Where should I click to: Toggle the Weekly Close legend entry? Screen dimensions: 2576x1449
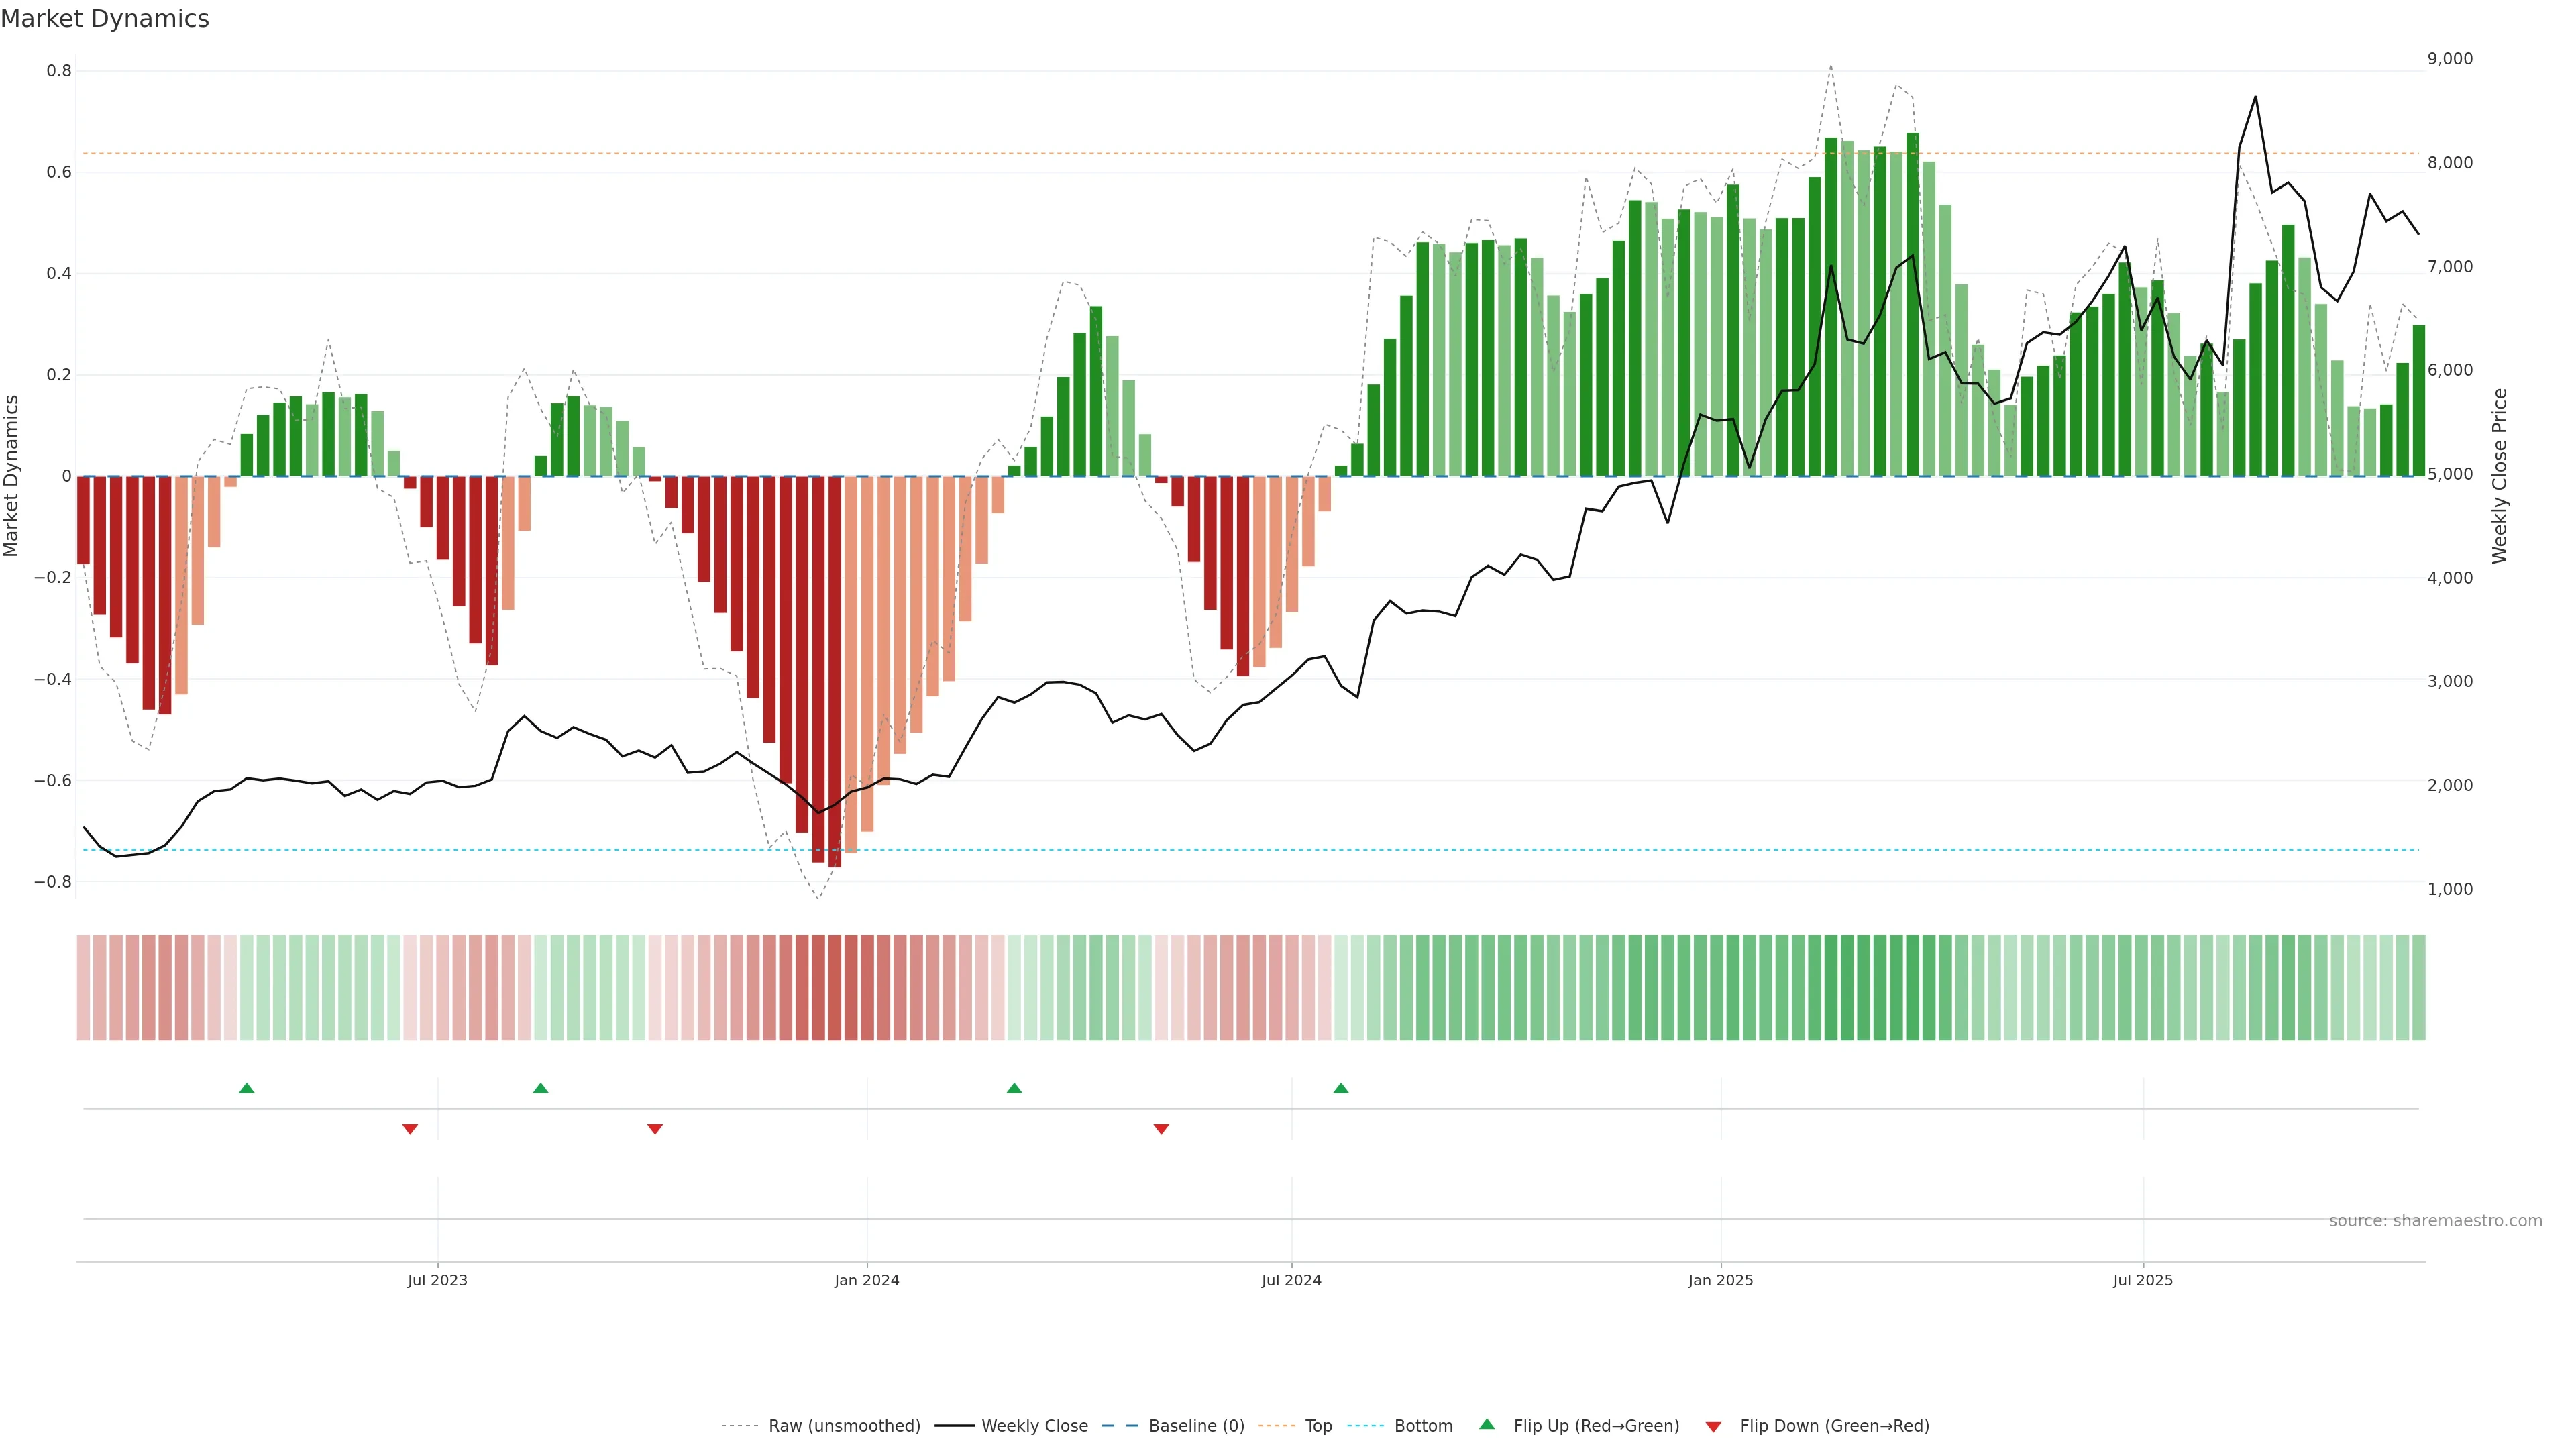[1034, 1426]
